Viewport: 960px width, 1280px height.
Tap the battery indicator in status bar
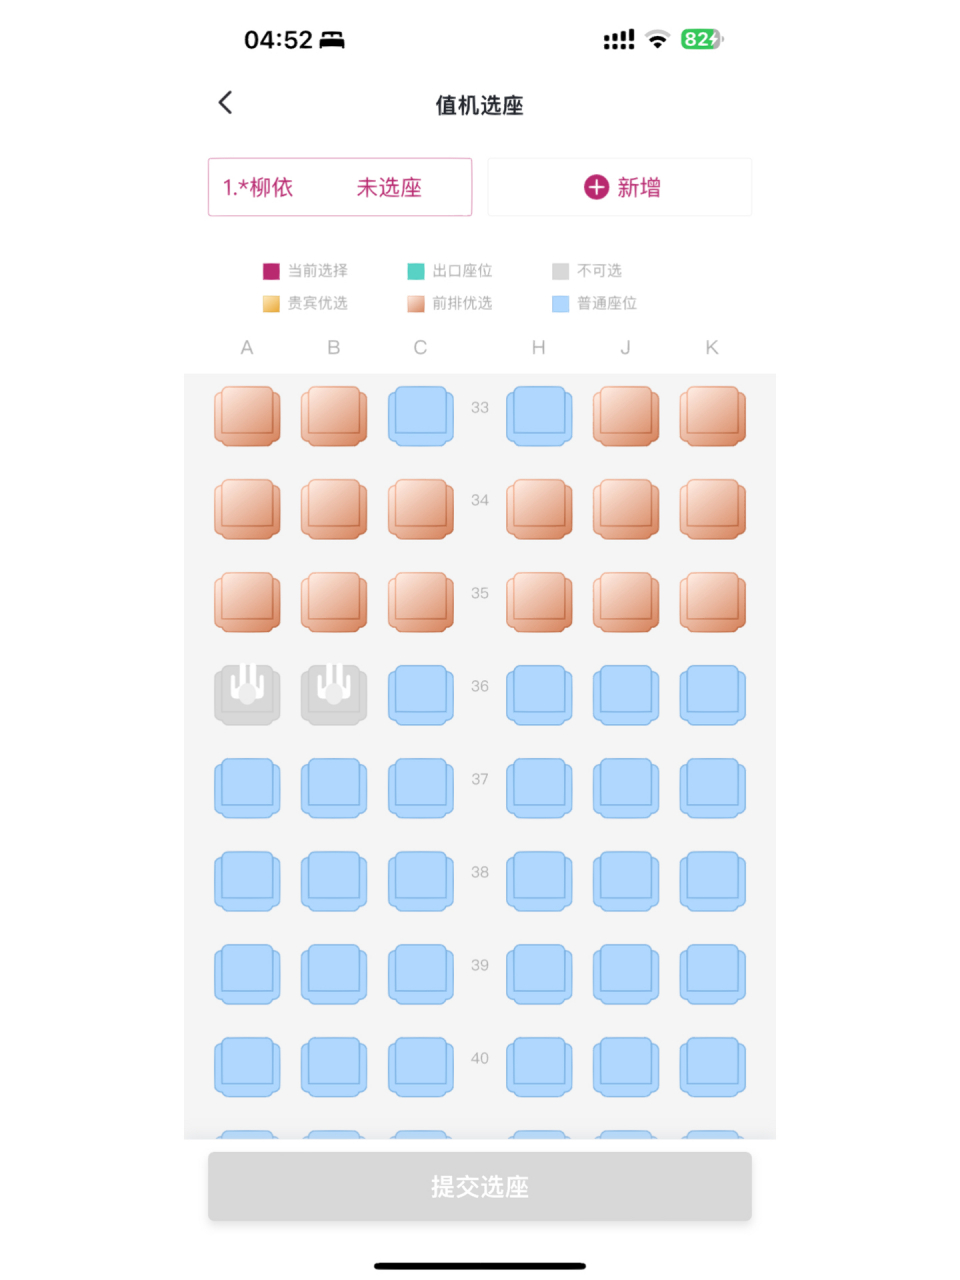[x=701, y=39]
